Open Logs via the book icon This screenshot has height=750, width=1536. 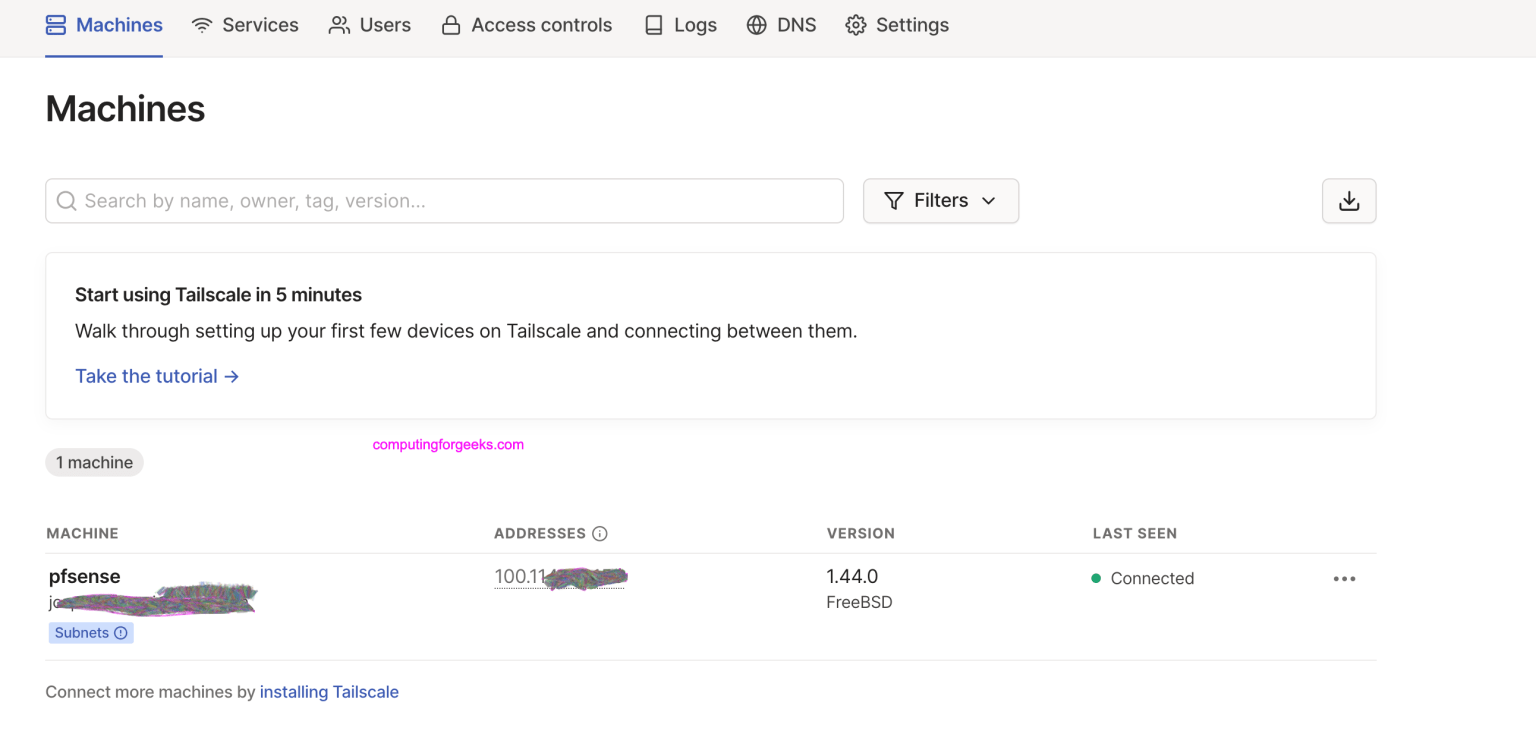[x=654, y=24]
